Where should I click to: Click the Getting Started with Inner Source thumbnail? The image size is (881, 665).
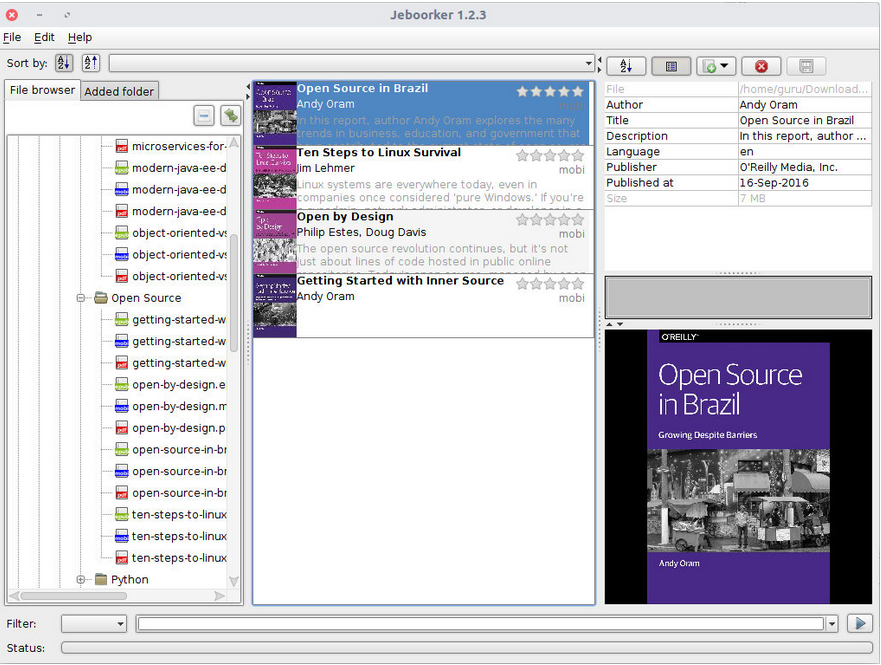pos(275,306)
